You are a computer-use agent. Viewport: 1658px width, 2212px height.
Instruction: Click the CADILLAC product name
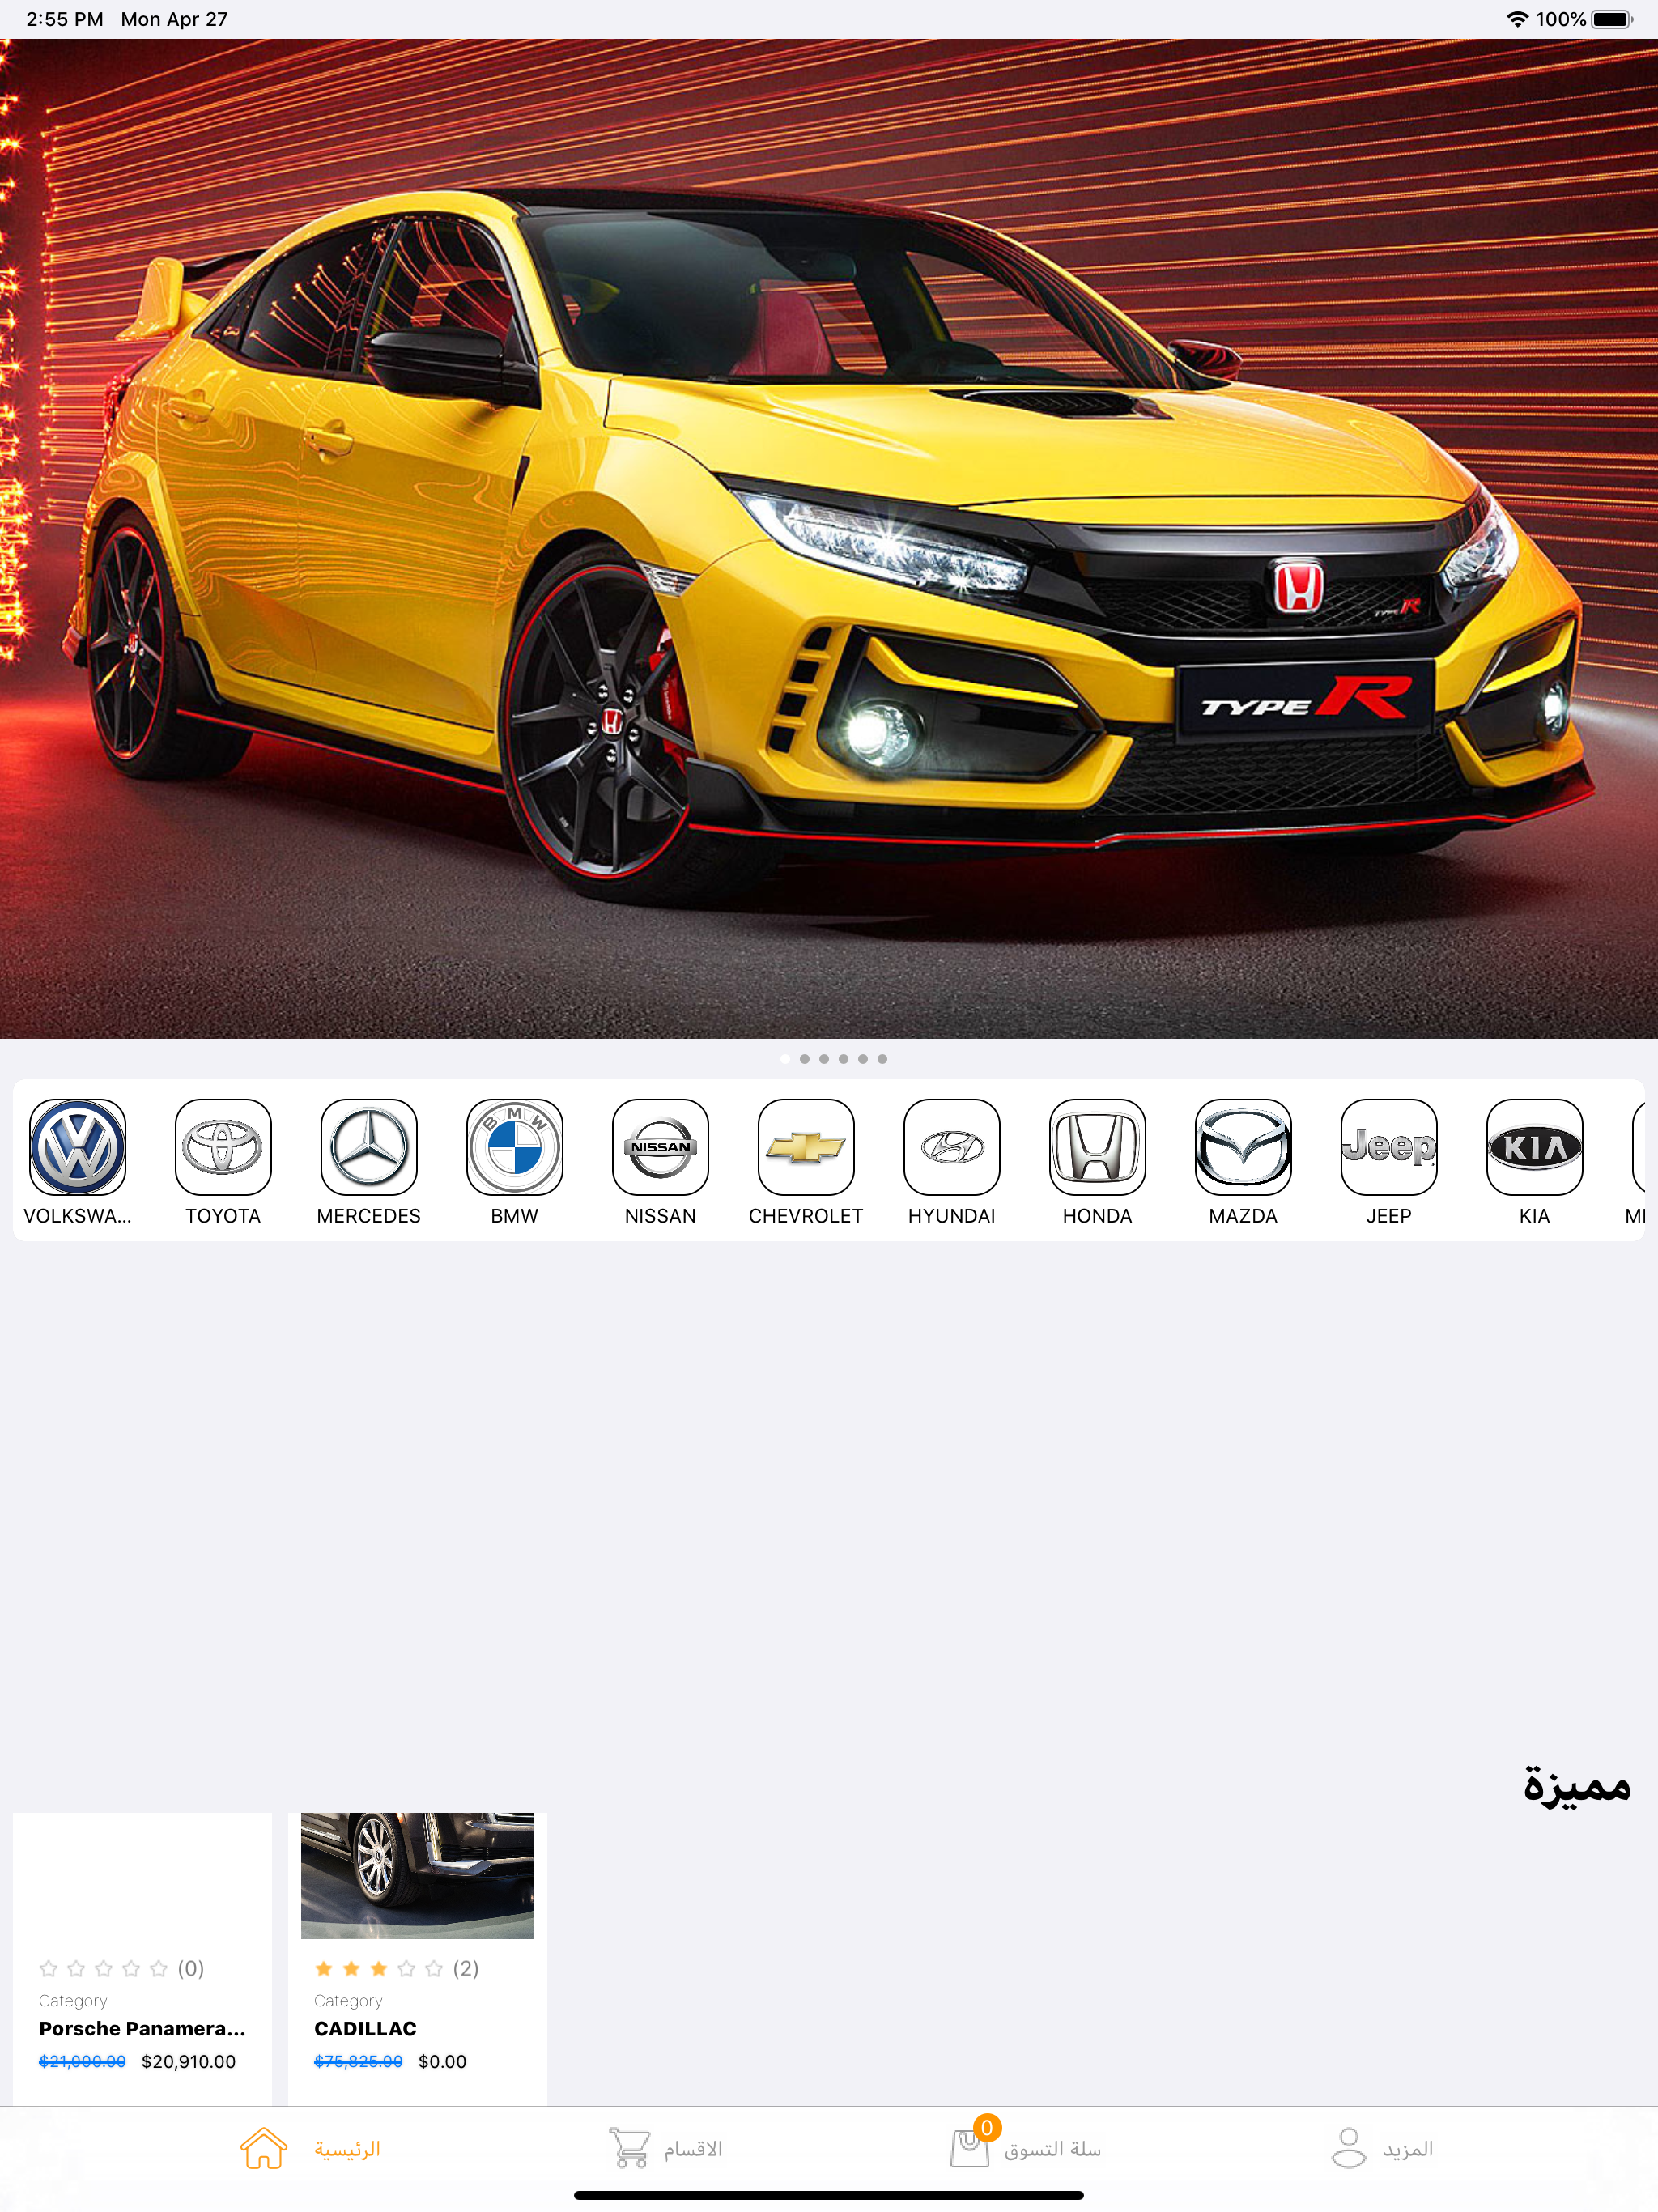coord(365,2028)
